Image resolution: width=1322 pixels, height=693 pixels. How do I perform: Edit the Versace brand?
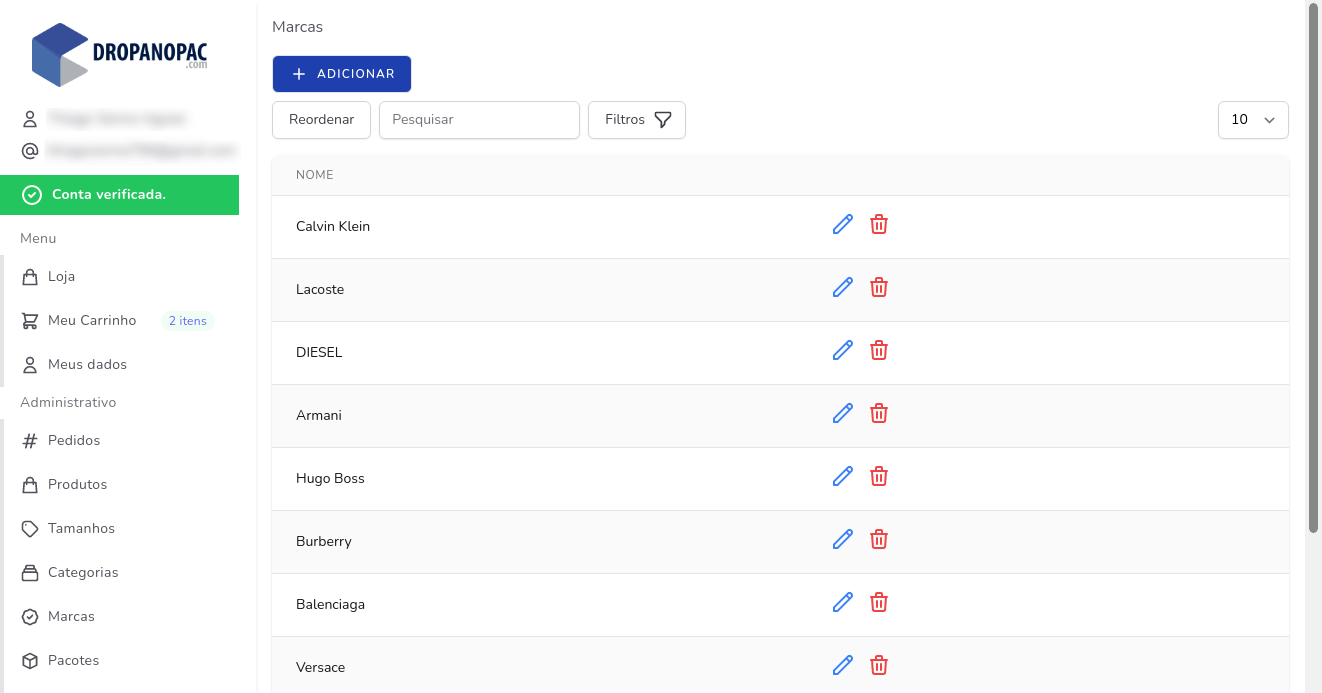point(843,665)
